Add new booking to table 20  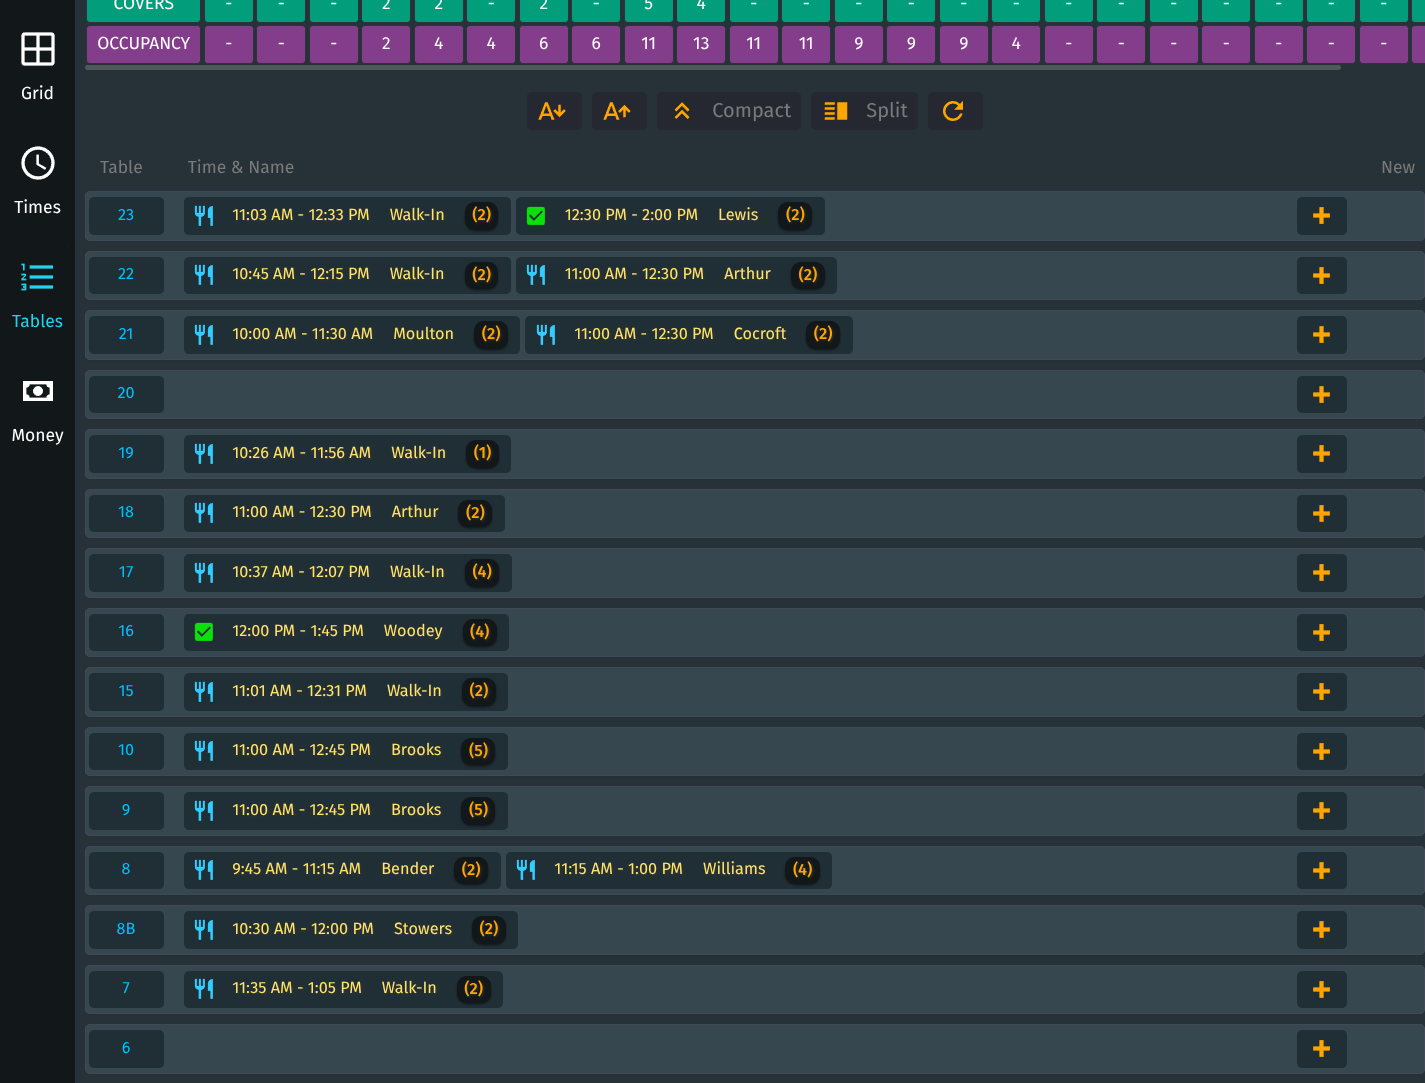tap(1321, 395)
